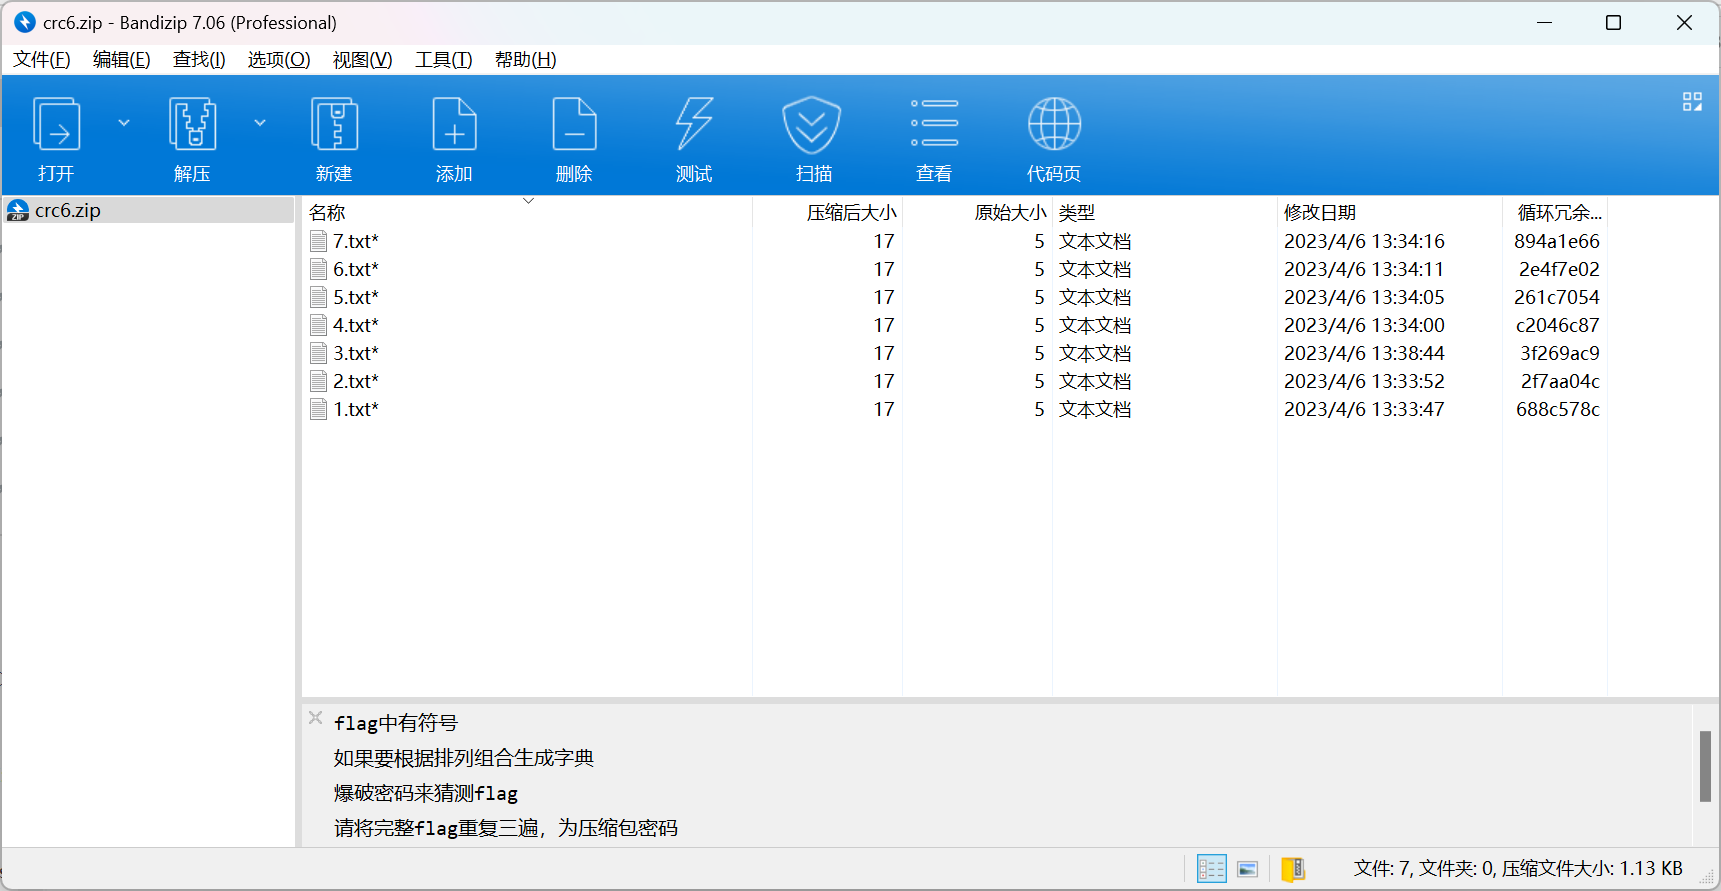1721x891 pixels.
Task: Click the Scan (扫描) shield icon
Action: tap(812, 125)
